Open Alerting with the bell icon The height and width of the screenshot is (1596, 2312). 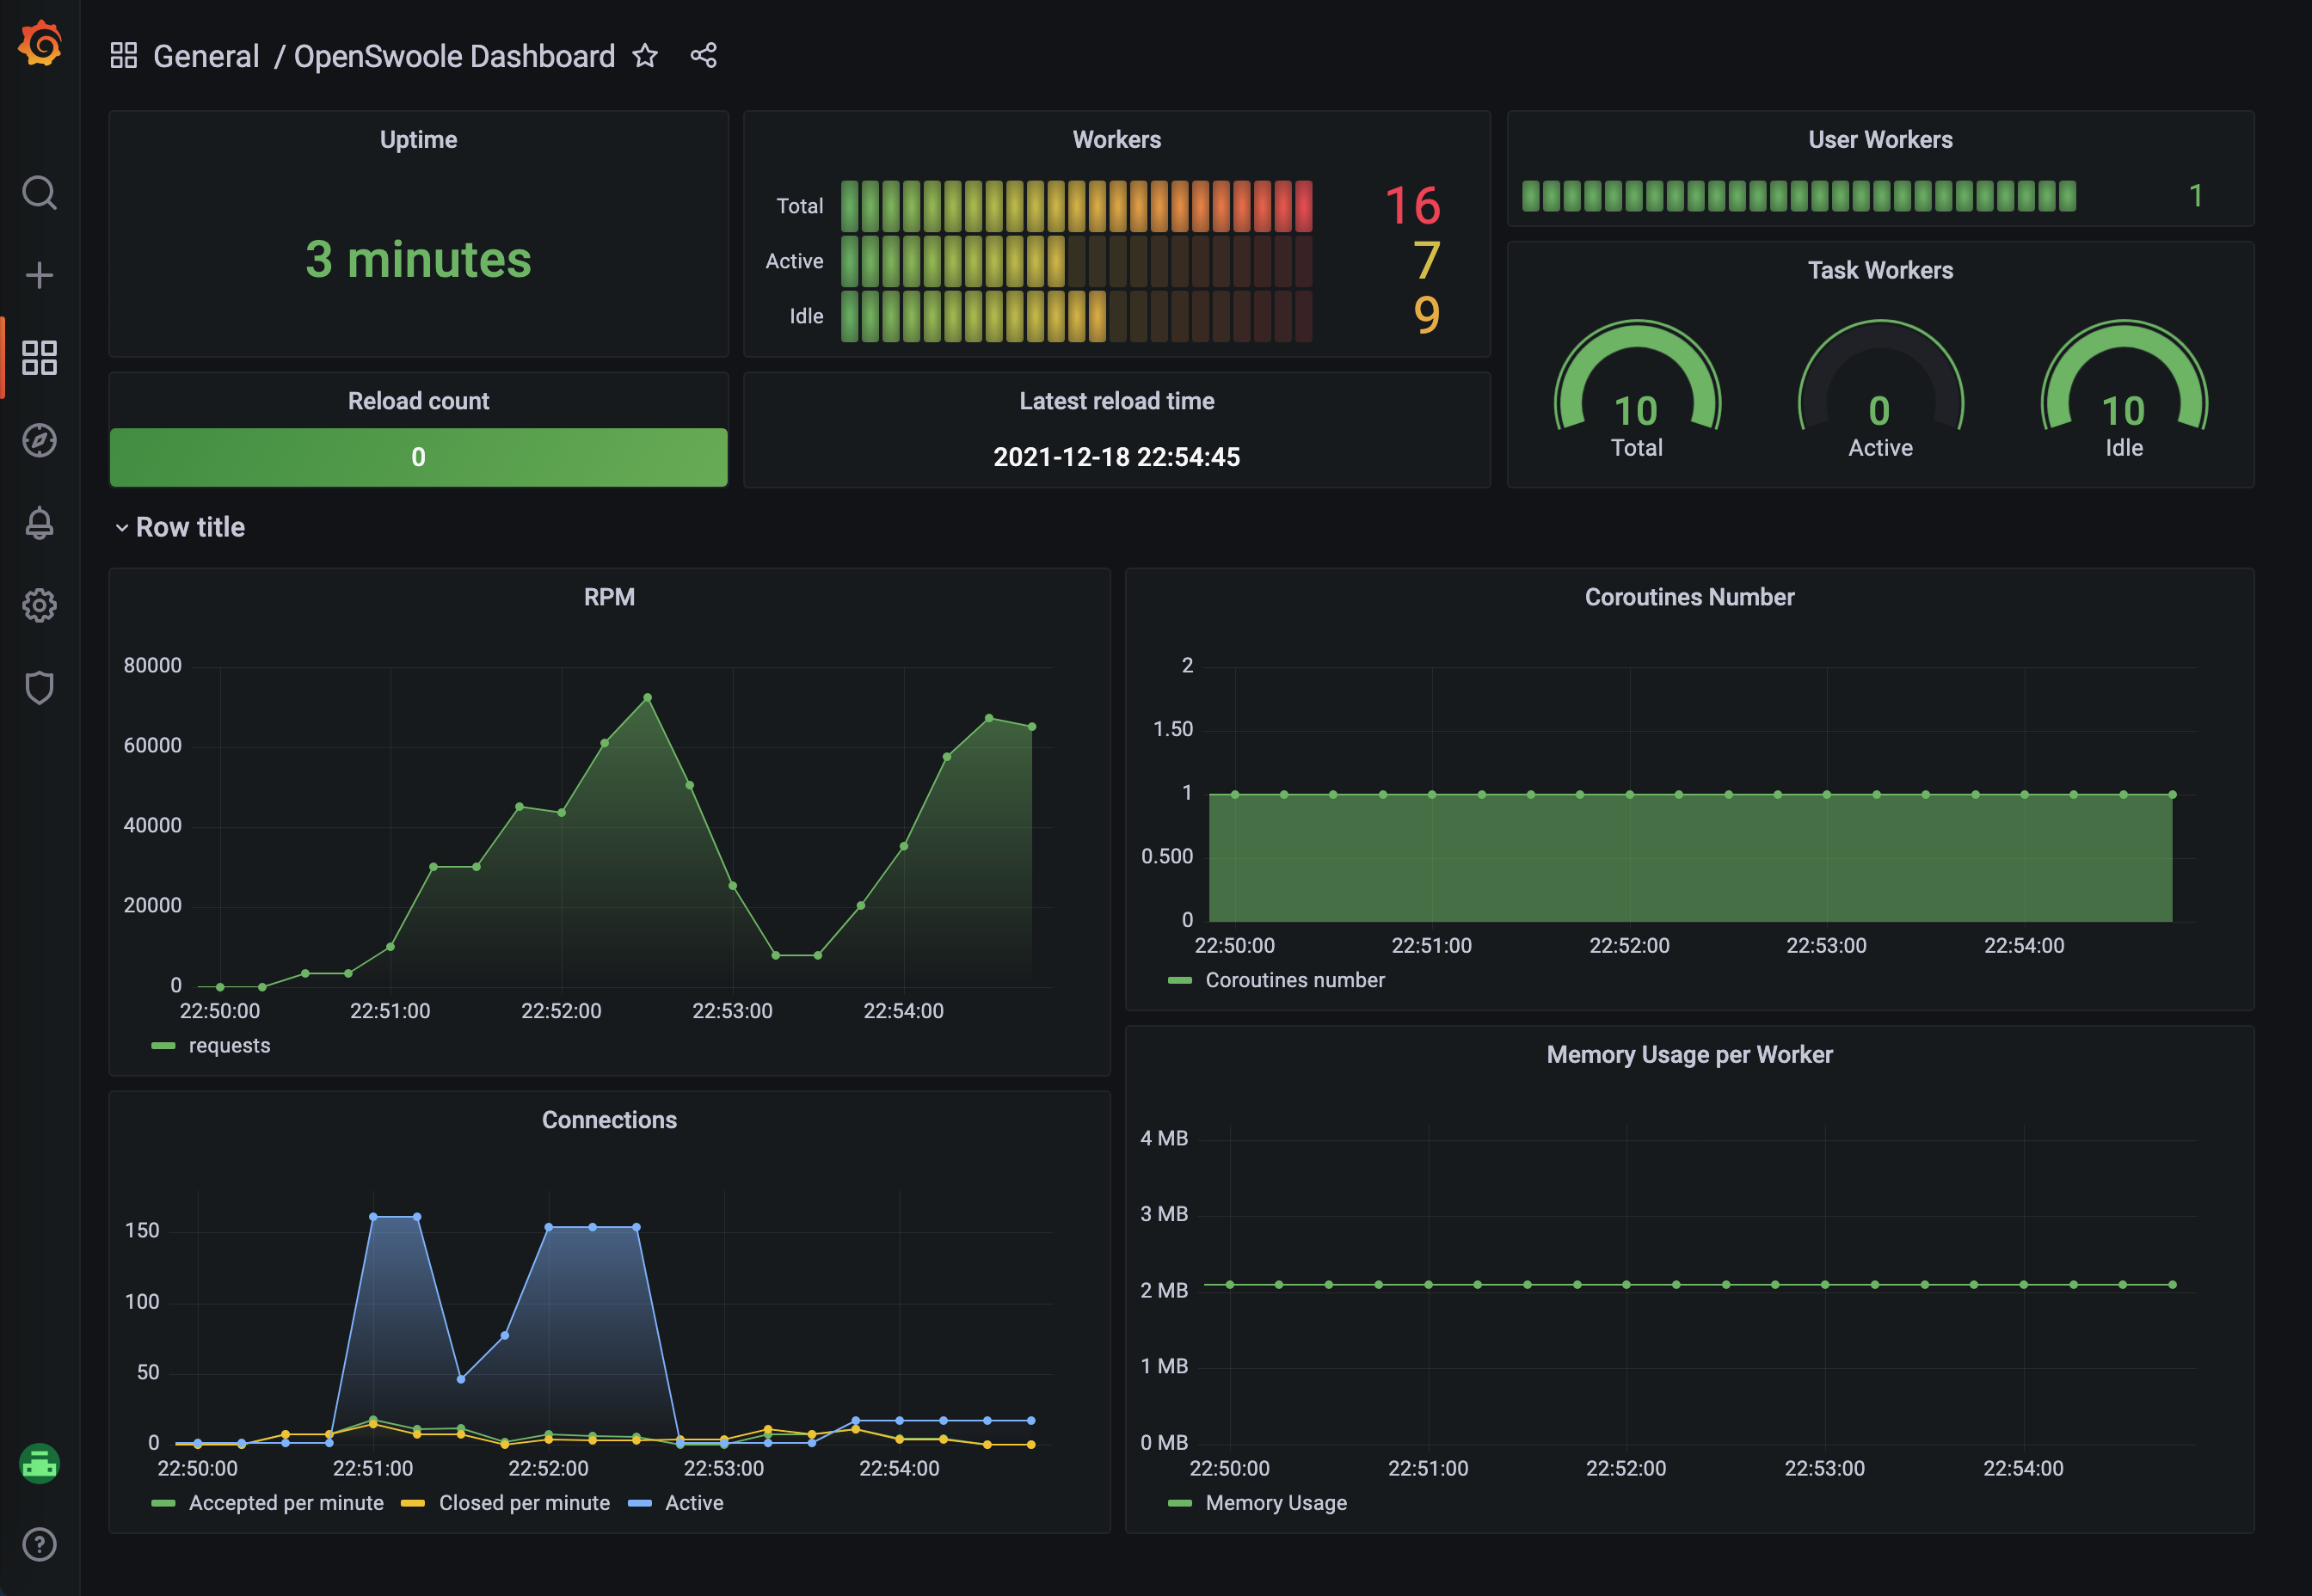point(40,523)
